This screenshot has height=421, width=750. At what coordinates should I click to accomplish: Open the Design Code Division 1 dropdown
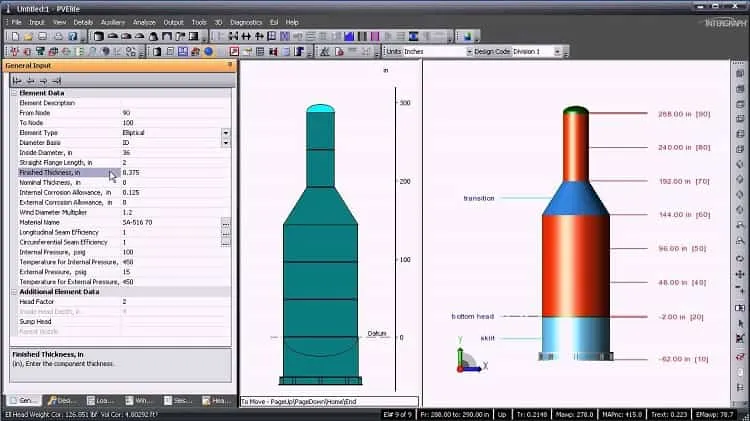pos(557,51)
